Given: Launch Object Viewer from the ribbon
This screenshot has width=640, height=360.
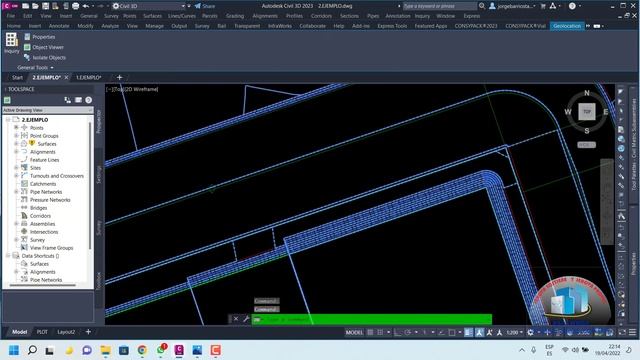Looking at the screenshot, I should [44, 47].
